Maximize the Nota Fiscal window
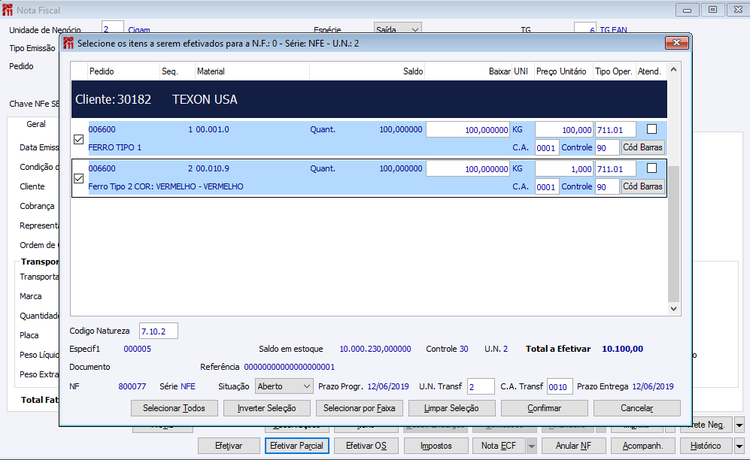 713,10
